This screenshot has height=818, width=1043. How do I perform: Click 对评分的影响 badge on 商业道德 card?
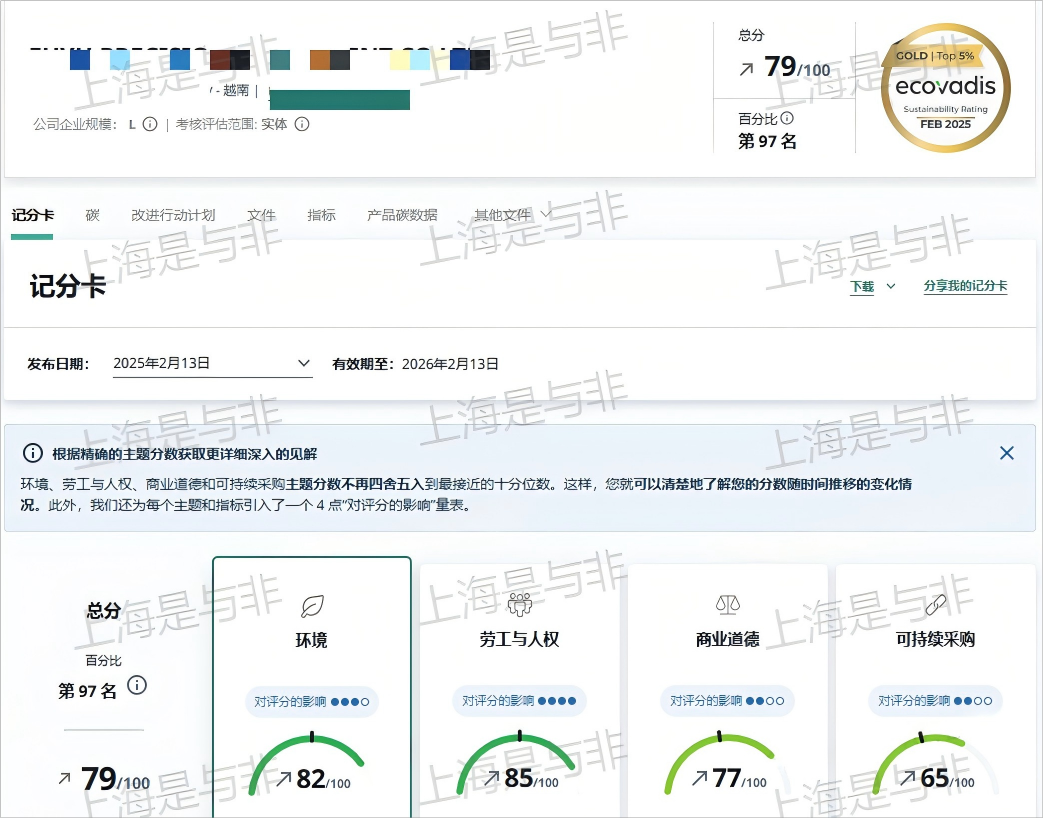[x=728, y=701]
